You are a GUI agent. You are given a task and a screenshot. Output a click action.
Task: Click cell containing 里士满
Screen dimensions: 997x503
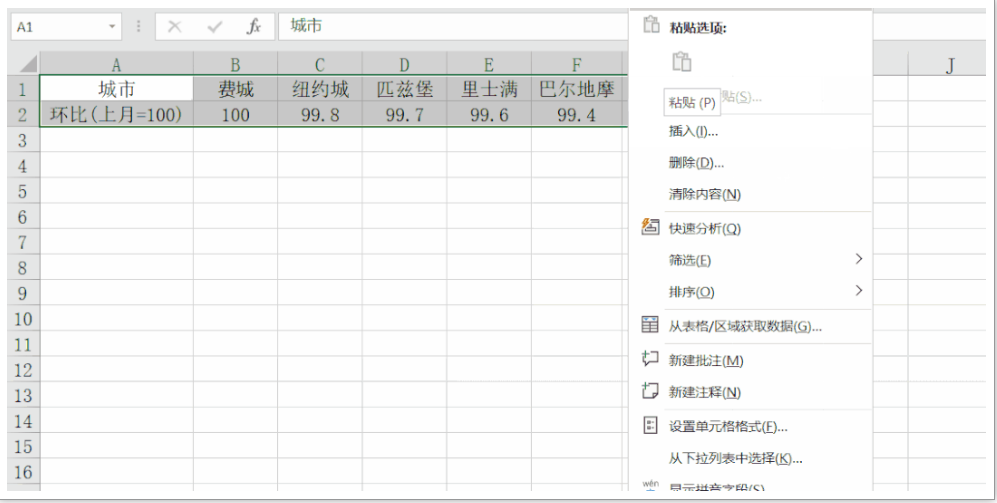(489, 89)
